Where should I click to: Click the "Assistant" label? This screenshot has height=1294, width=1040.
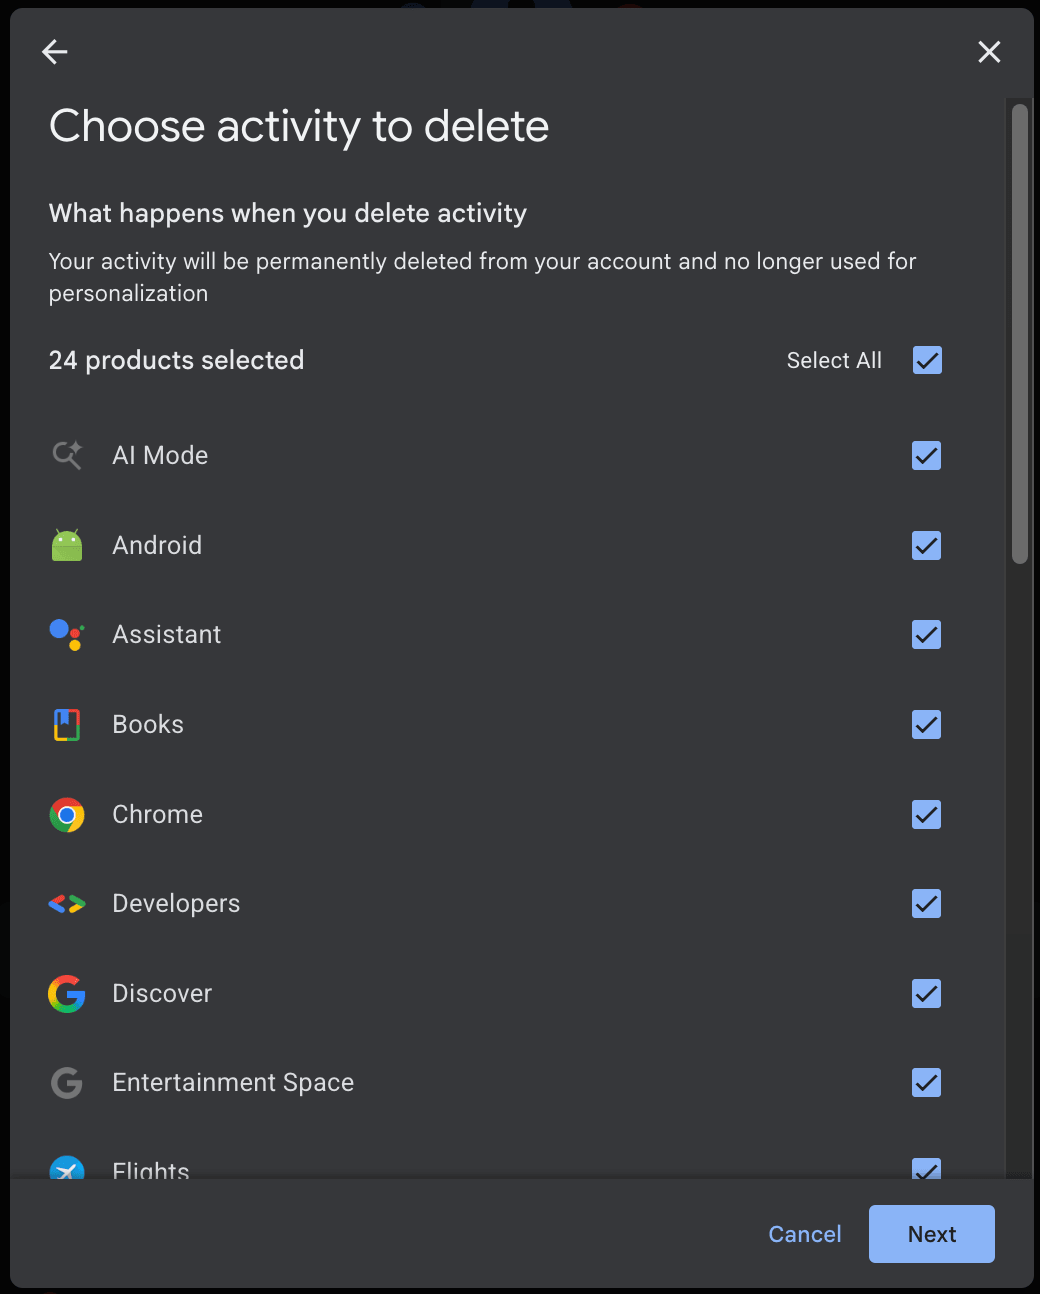tap(167, 634)
